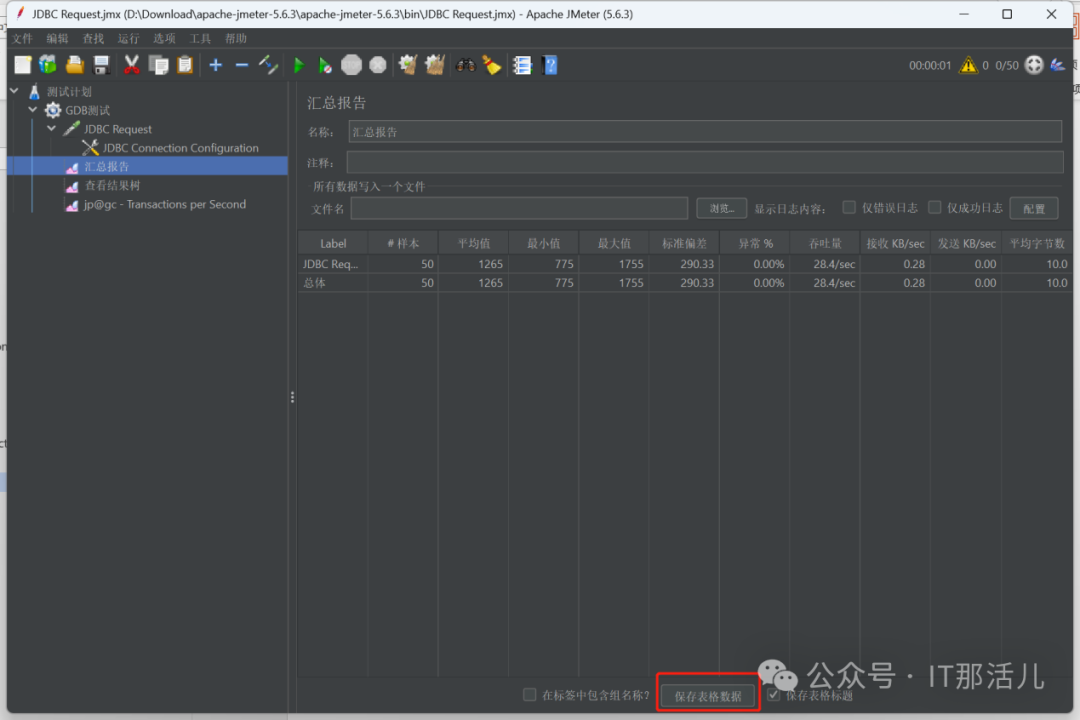
Task: Collapse the JDBC Request node arrow
Action: (52, 128)
